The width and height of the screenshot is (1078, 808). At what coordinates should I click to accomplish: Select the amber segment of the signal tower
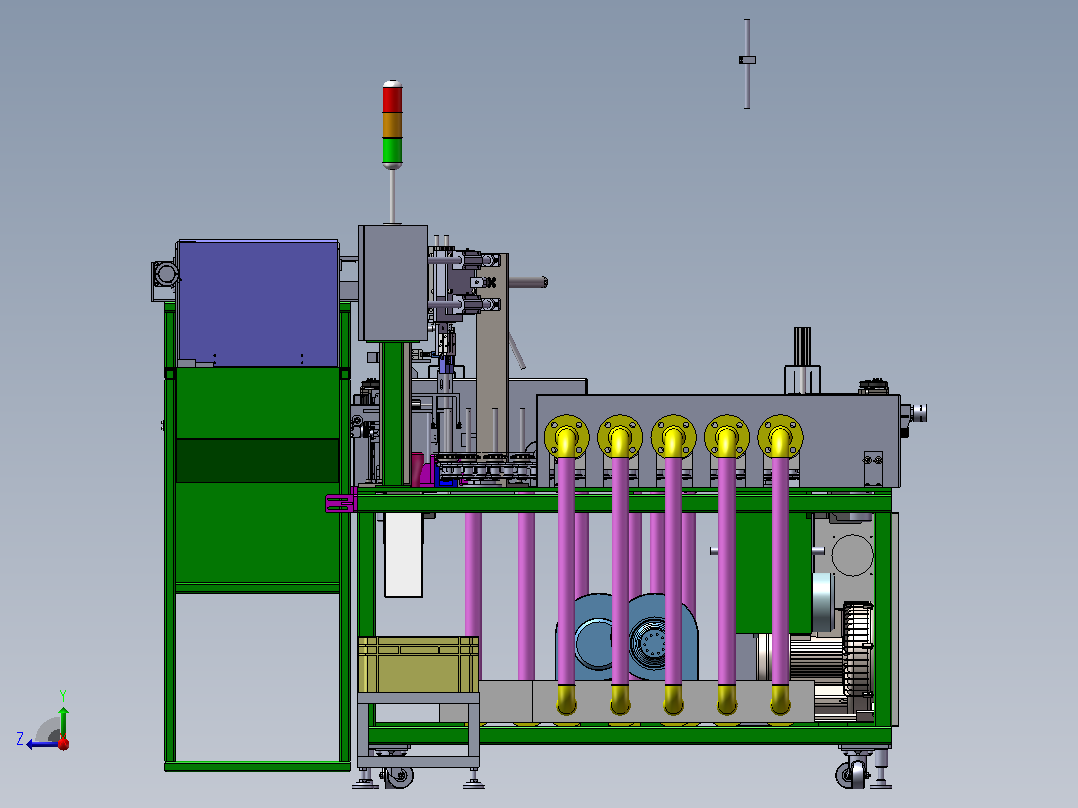coord(392,124)
